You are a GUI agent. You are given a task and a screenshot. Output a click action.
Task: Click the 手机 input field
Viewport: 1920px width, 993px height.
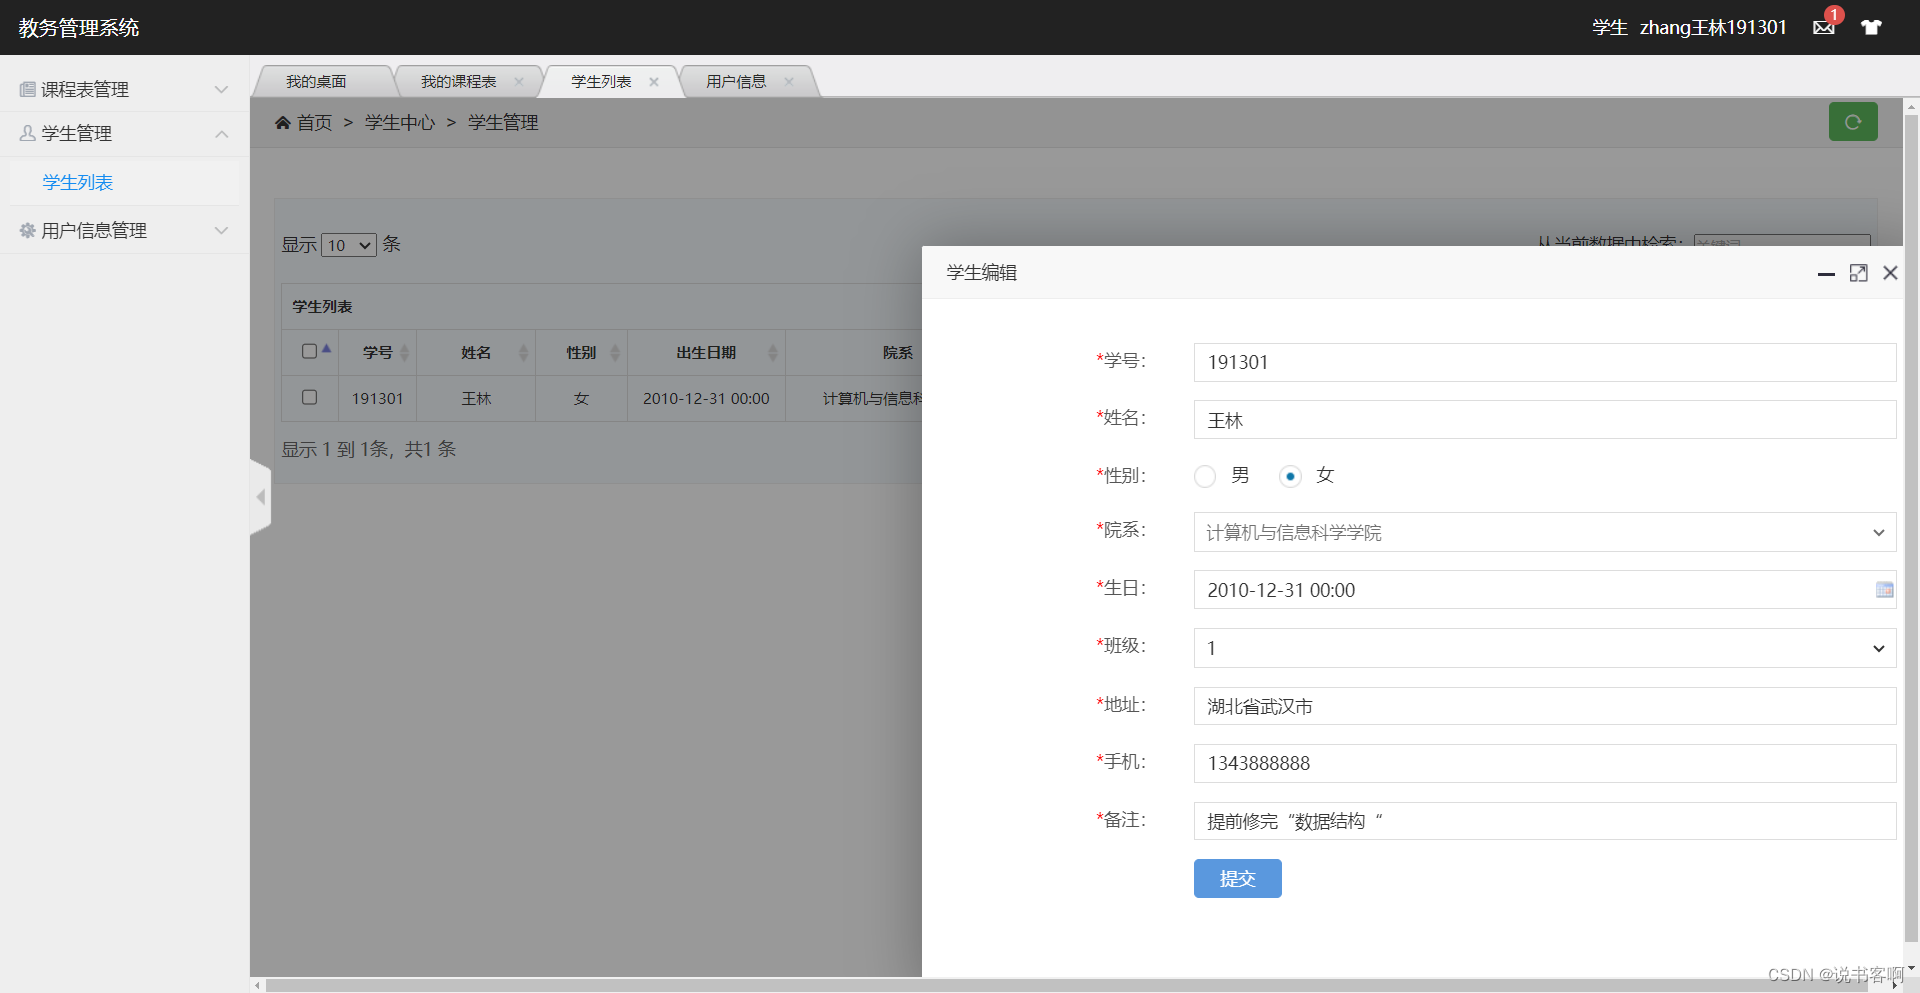(x=1545, y=763)
